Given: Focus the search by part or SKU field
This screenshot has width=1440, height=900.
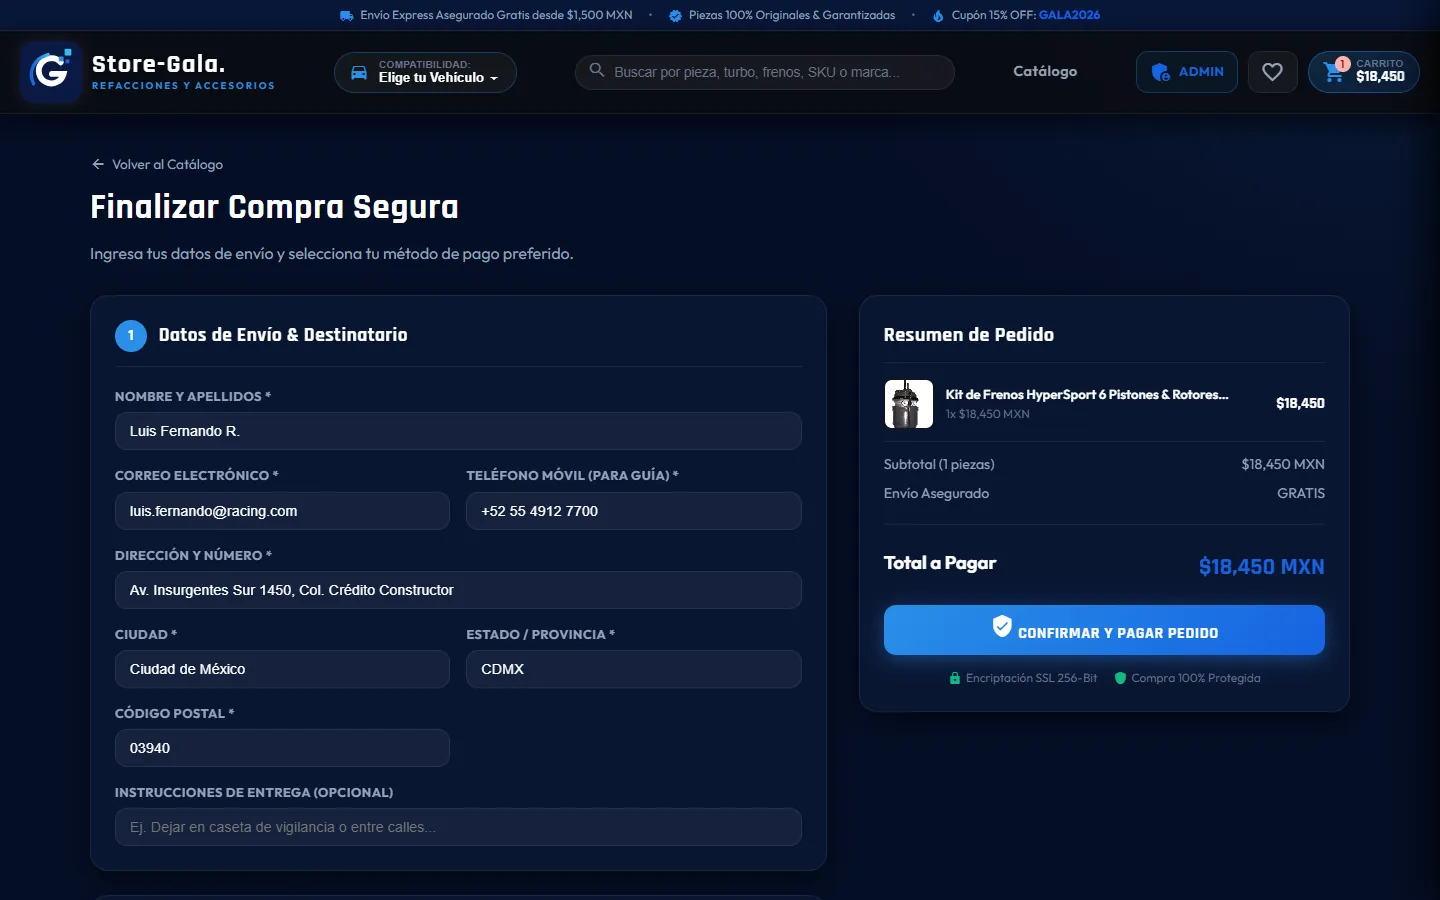Looking at the screenshot, I should [765, 72].
